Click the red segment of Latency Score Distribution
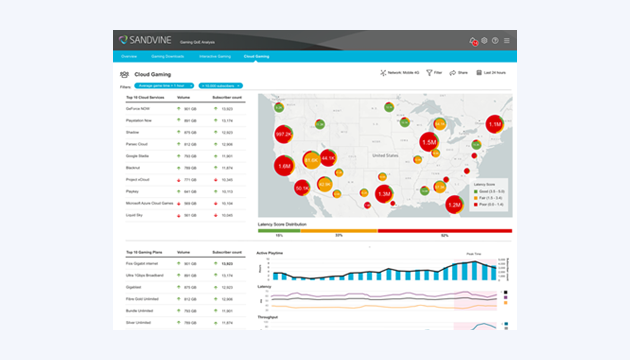630x360 pixels. (x=445, y=231)
